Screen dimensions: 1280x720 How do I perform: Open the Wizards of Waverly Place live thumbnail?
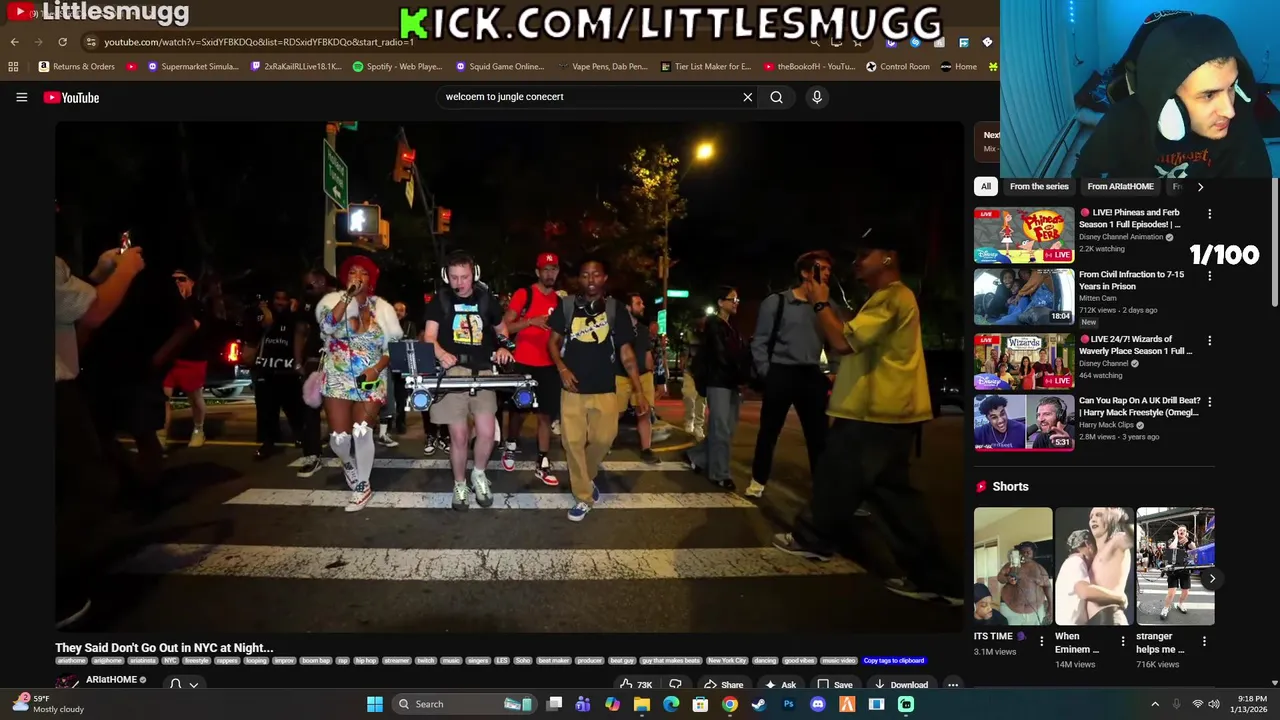click(x=1024, y=361)
